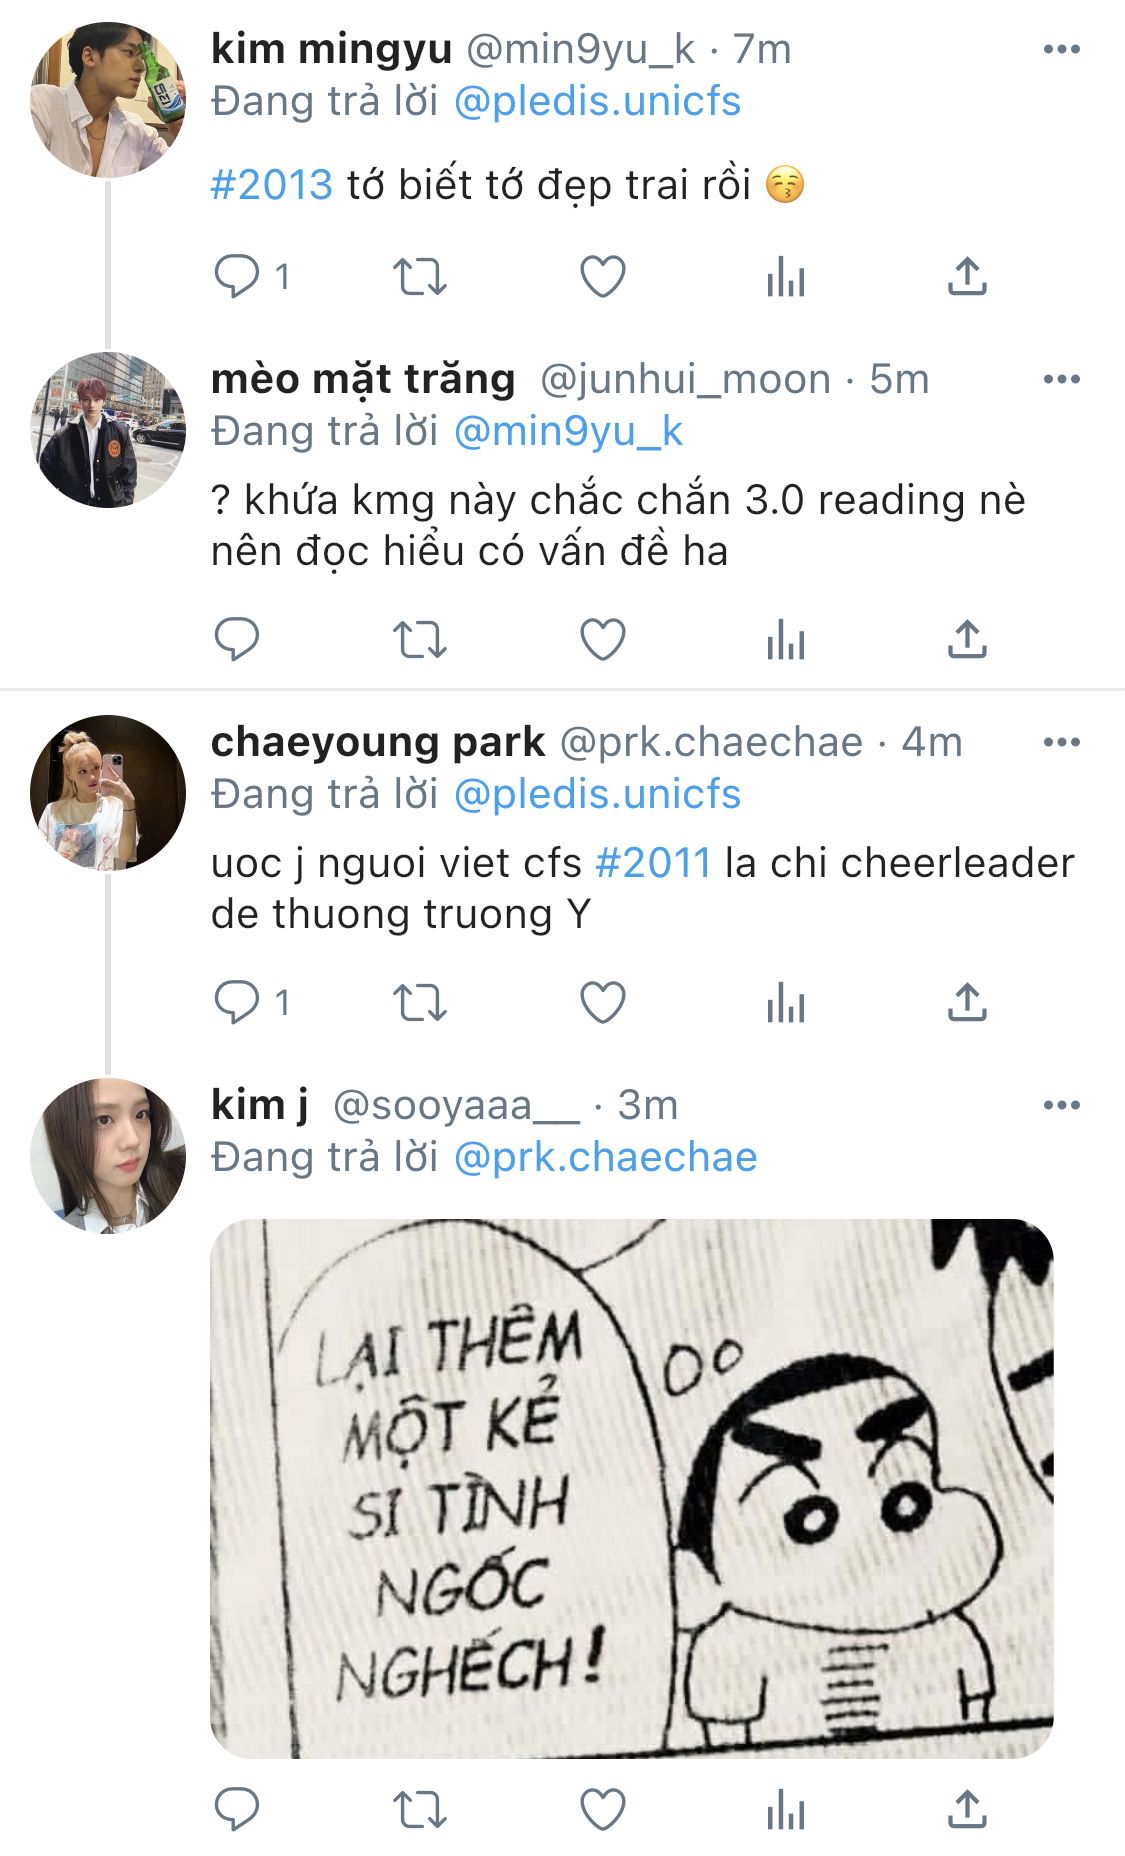Open more options for kim j's tweet

pyautogui.click(x=1061, y=1105)
